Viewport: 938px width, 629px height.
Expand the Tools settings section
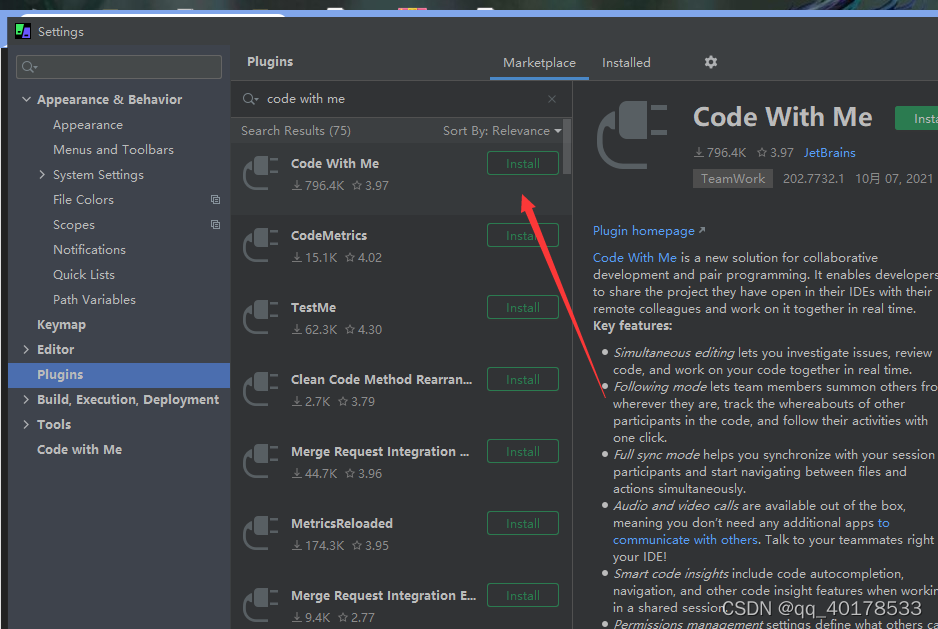click(x=26, y=424)
